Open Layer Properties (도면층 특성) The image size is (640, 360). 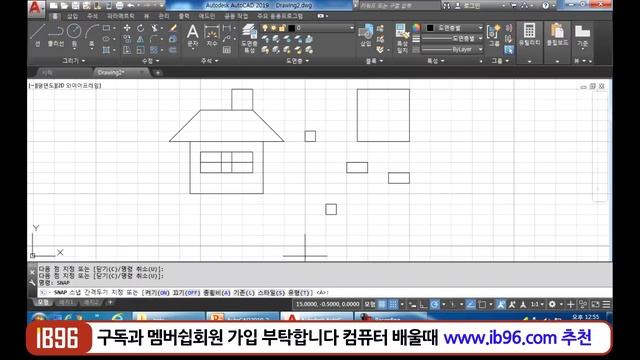coord(249,38)
